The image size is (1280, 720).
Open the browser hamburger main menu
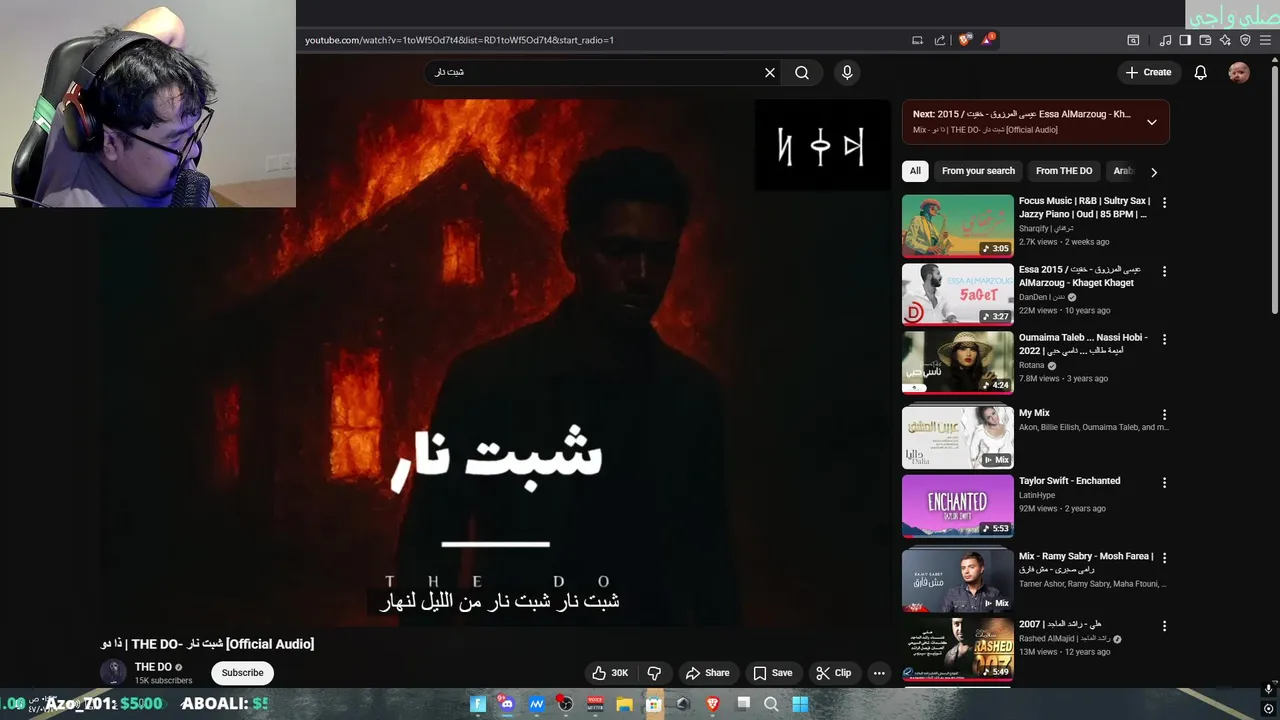click(1266, 40)
